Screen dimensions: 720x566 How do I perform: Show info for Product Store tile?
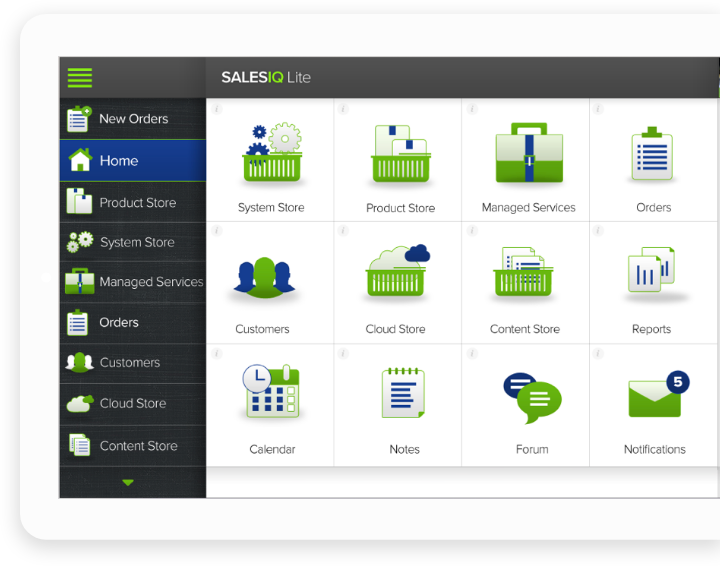343,109
